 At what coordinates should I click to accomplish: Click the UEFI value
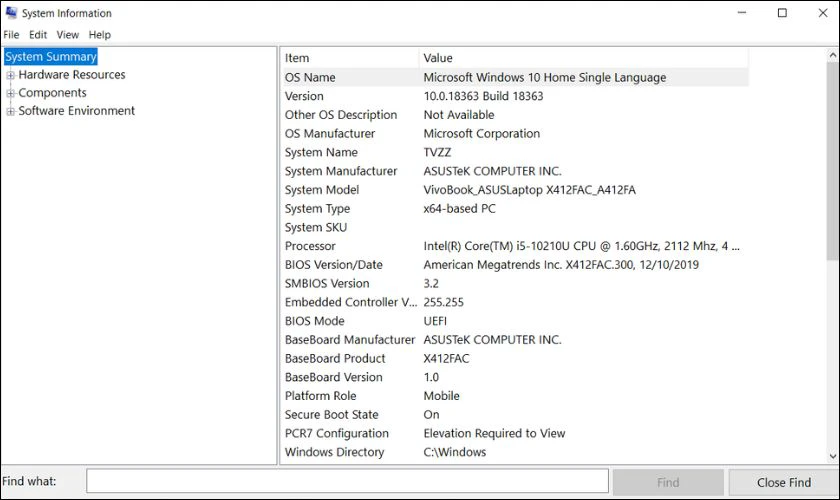click(435, 321)
